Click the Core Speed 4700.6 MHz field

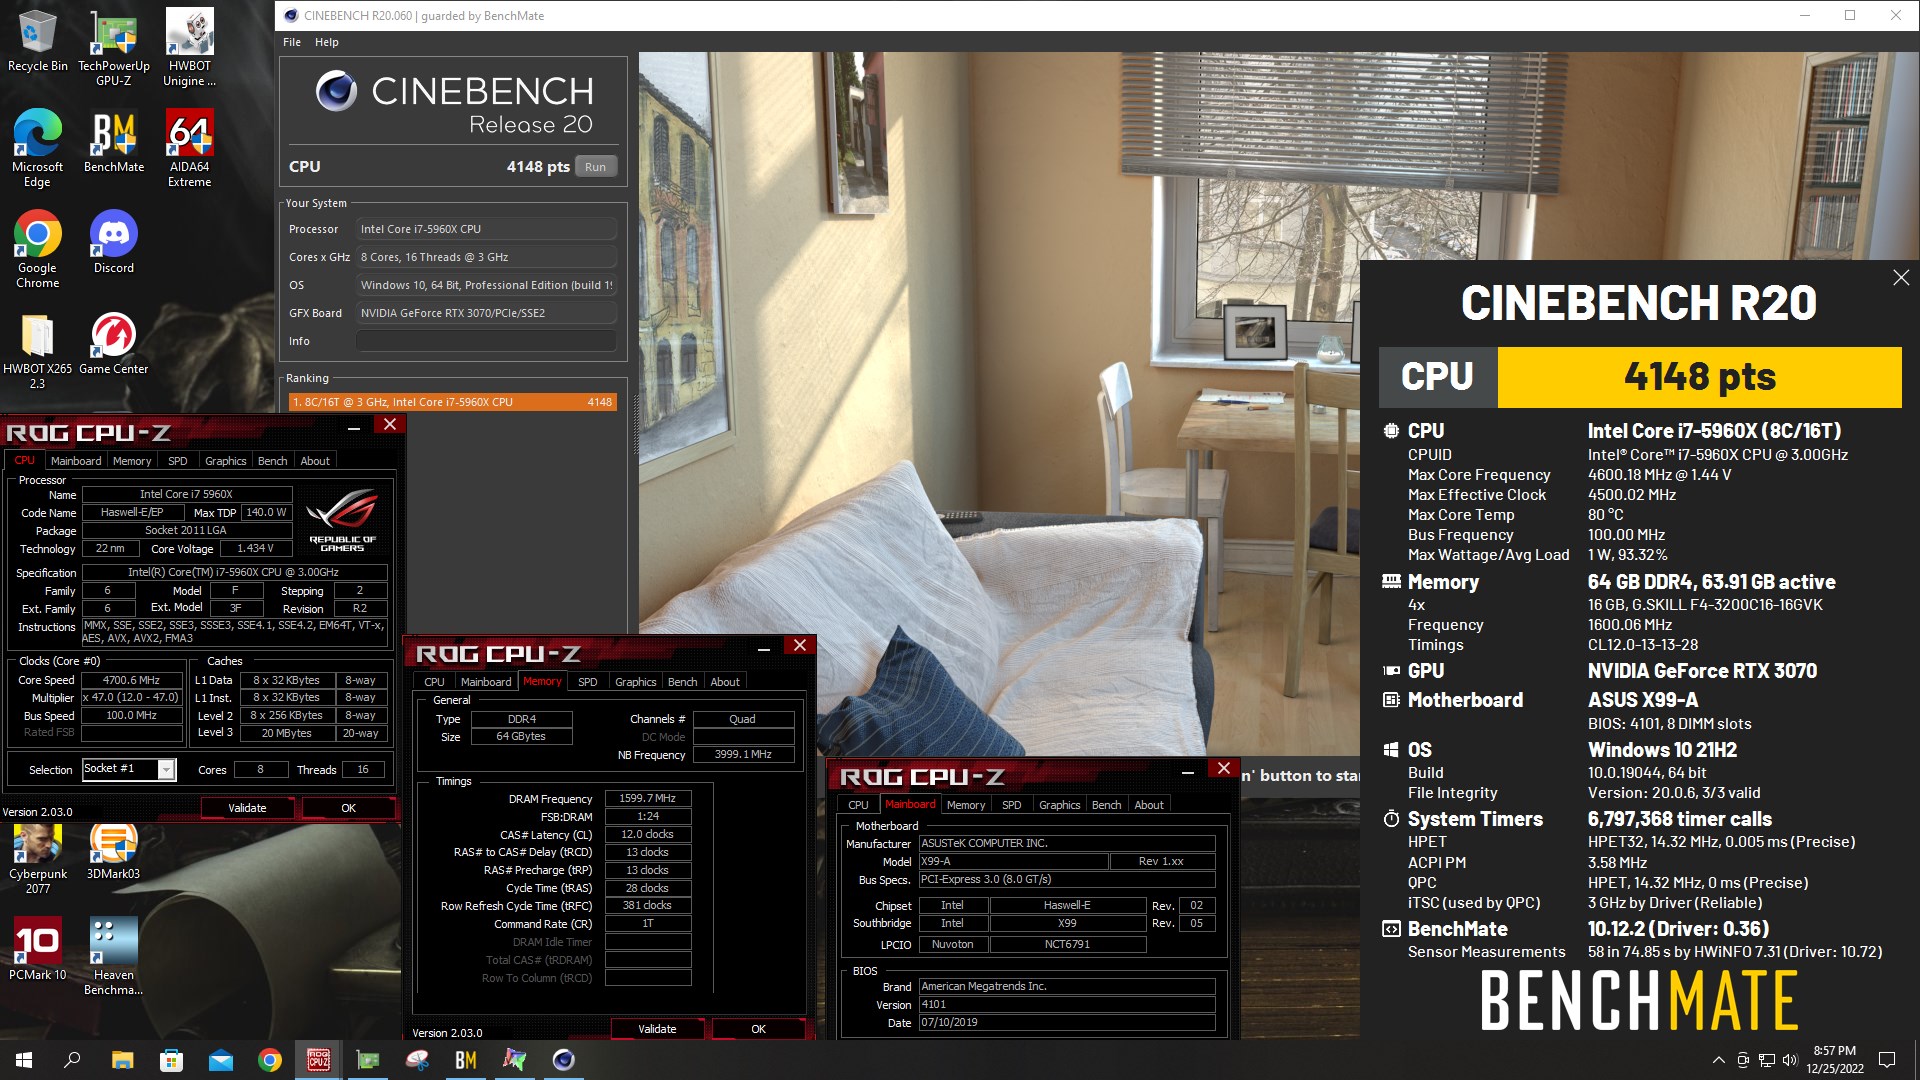point(131,680)
